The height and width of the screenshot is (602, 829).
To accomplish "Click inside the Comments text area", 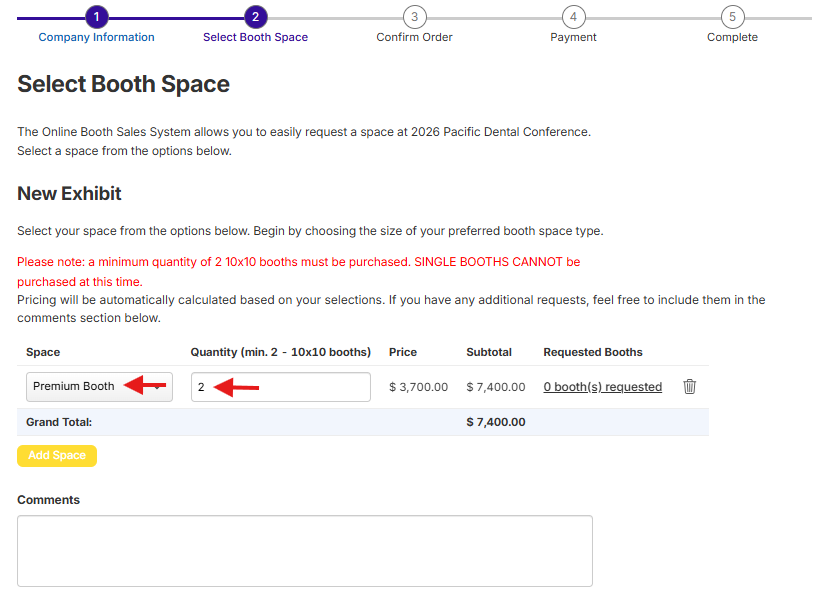I will click(x=305, y=551).
